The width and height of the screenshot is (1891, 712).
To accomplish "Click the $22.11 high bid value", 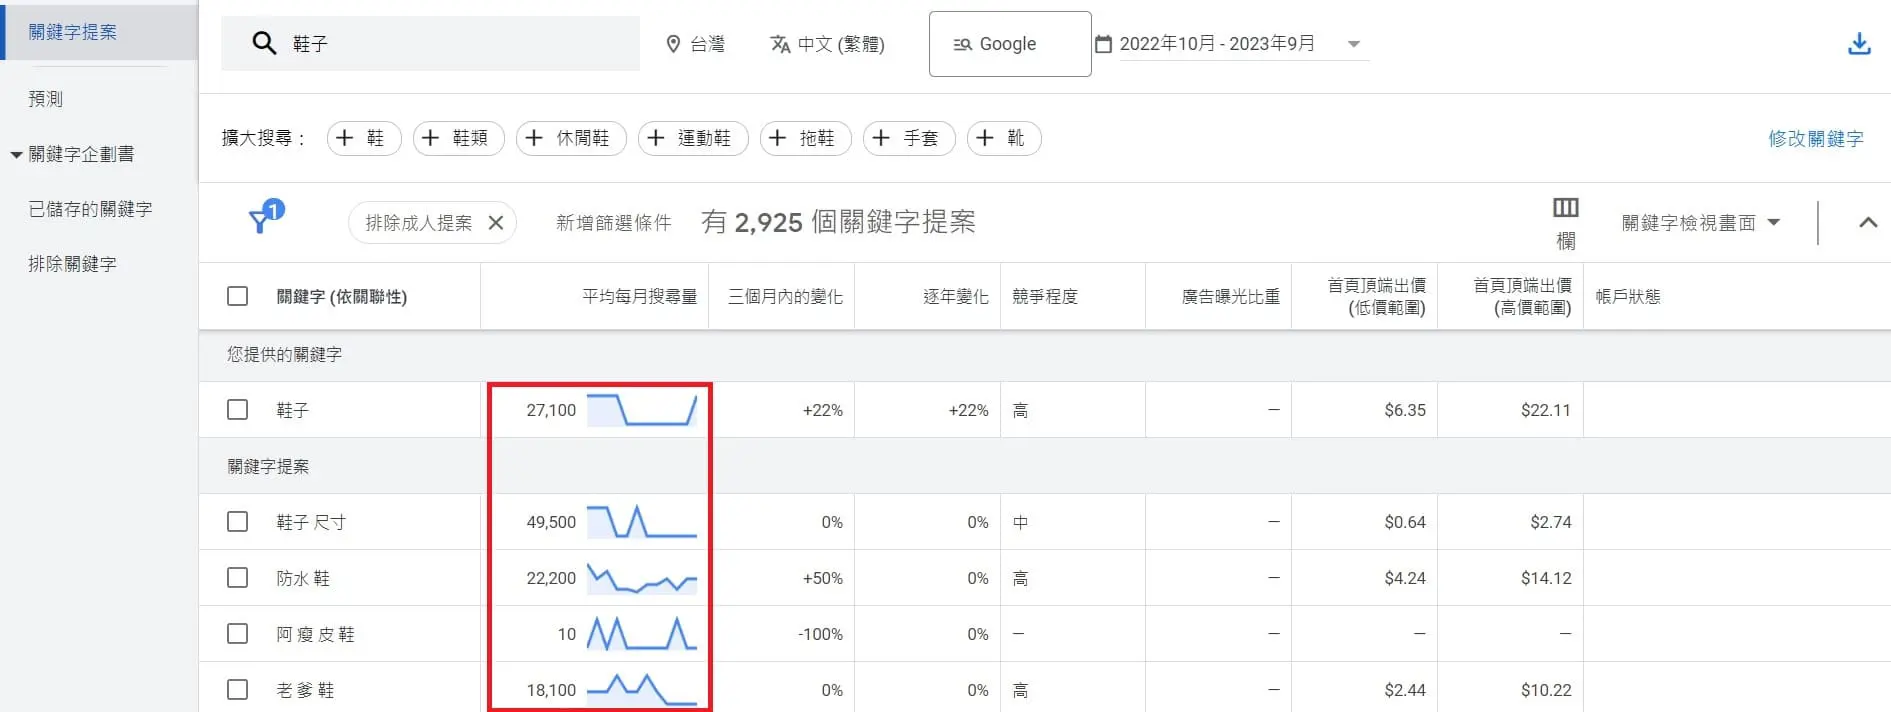I will 1546,410.
